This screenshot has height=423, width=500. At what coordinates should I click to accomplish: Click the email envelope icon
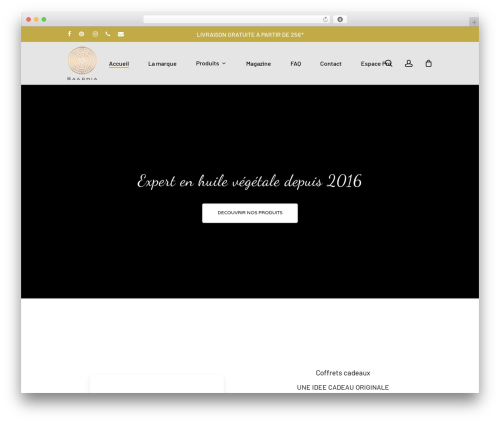point(121,34)
